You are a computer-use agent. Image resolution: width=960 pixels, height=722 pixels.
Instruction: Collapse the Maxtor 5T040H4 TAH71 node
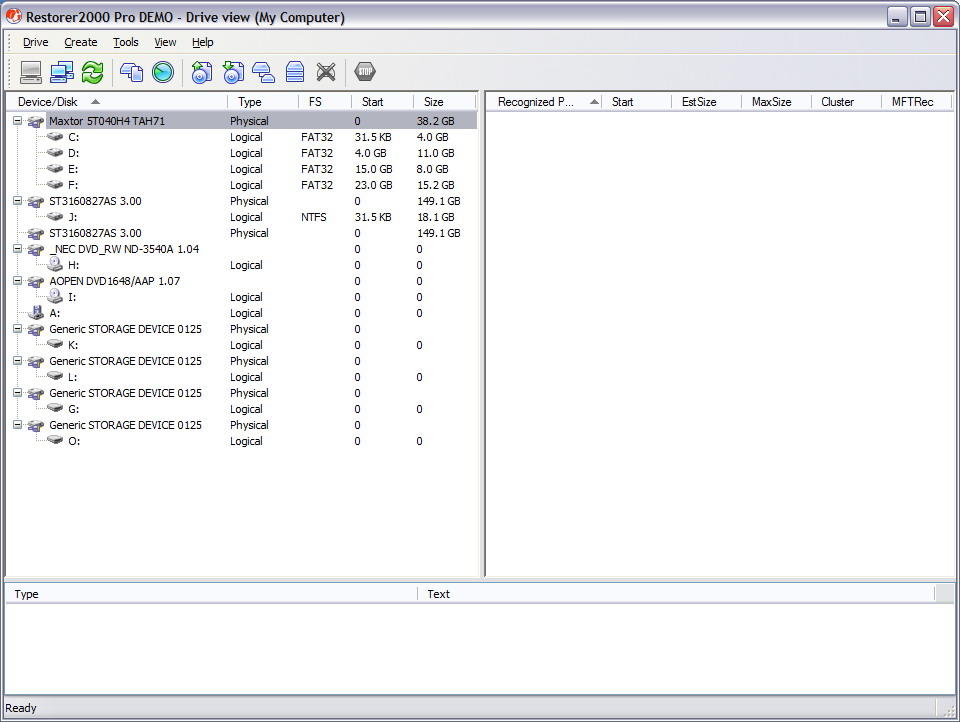18,121
